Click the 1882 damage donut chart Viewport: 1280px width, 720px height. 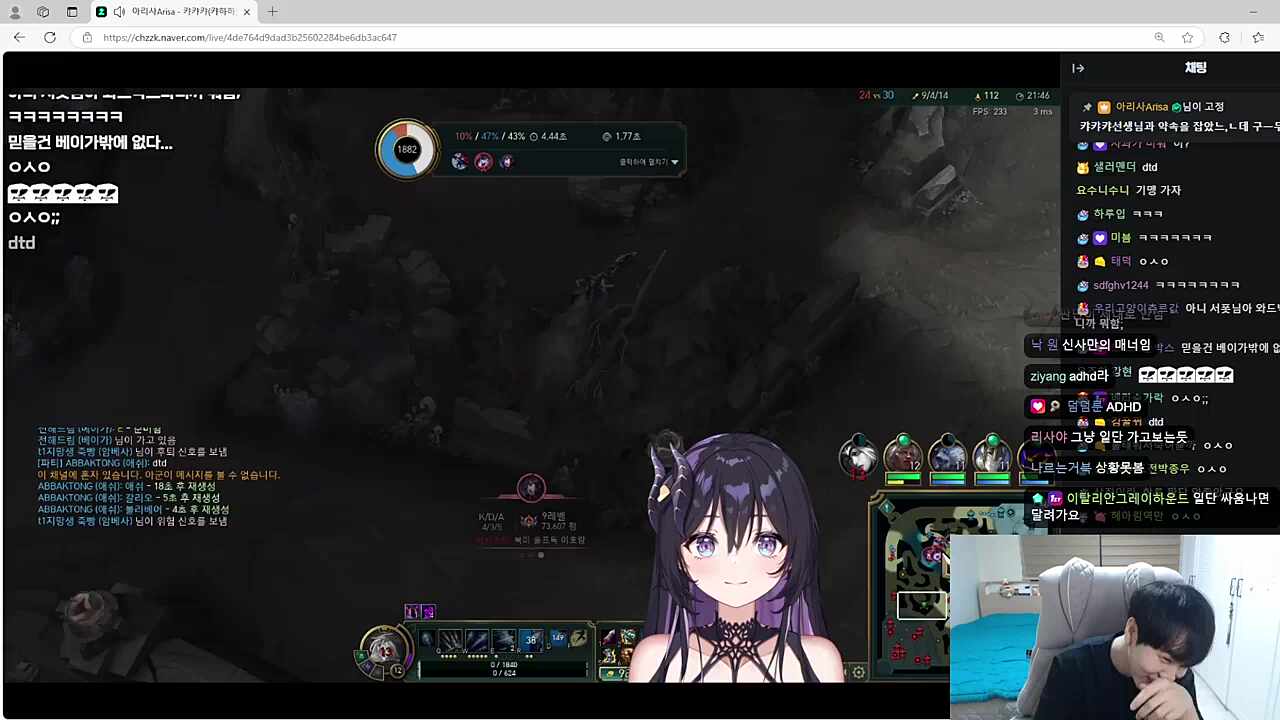pyautogui.click(x=406, y=149)
